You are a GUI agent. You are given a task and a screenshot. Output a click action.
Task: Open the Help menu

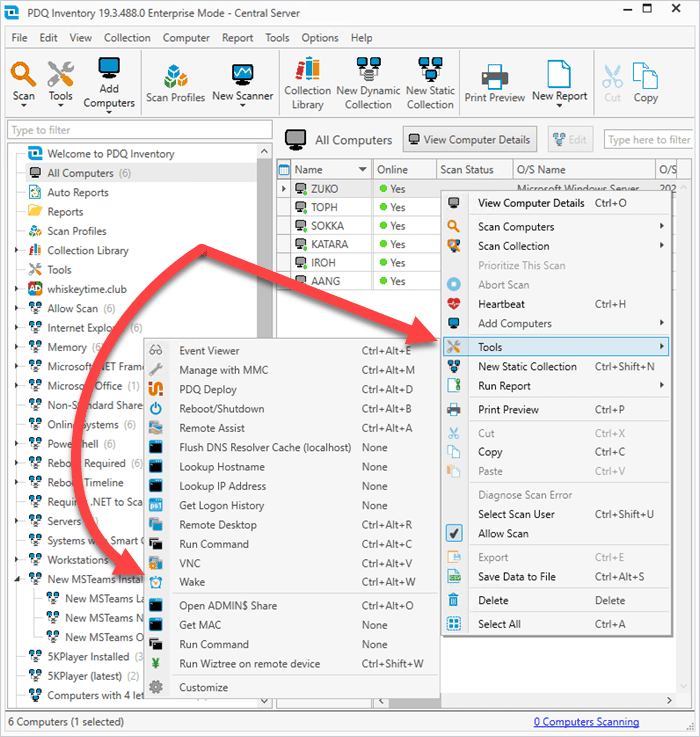361,38
